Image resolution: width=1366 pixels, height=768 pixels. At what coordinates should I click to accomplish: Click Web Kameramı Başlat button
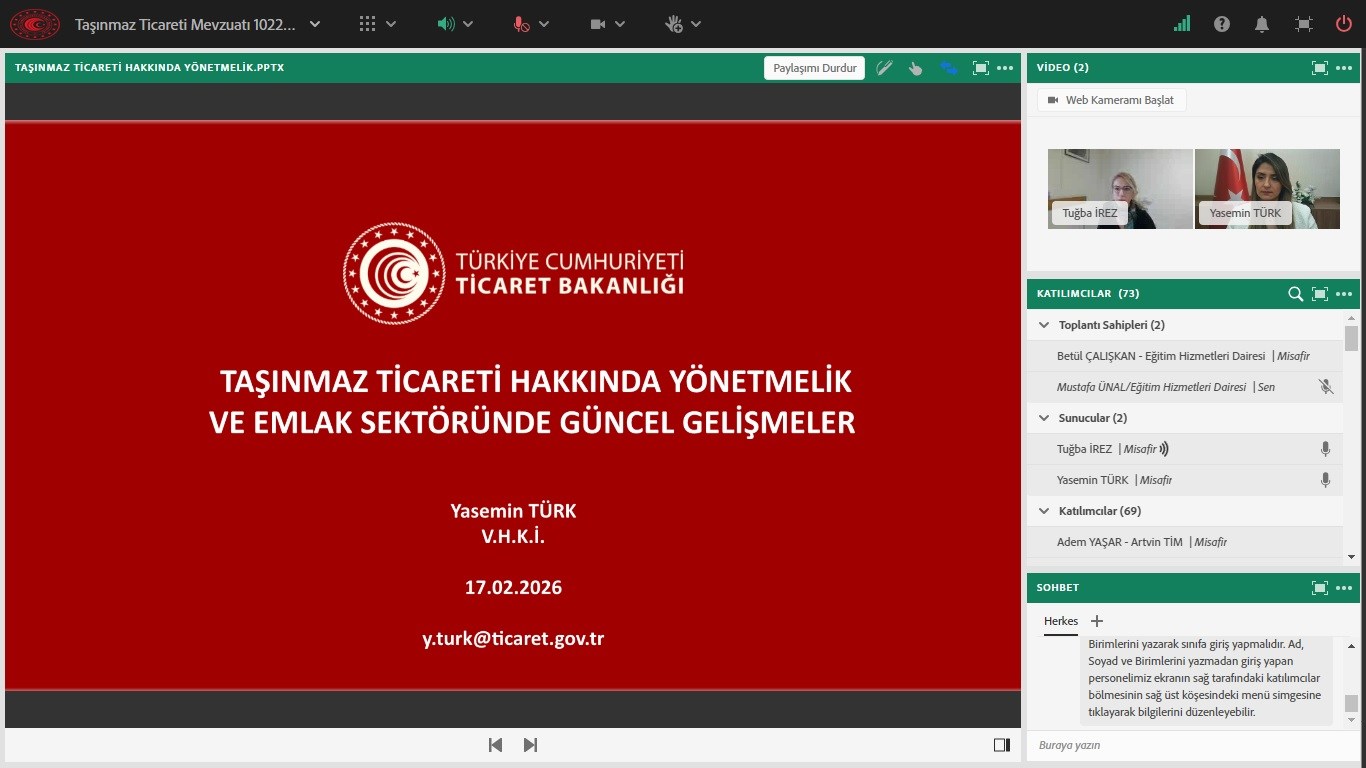coord(1111,100)
